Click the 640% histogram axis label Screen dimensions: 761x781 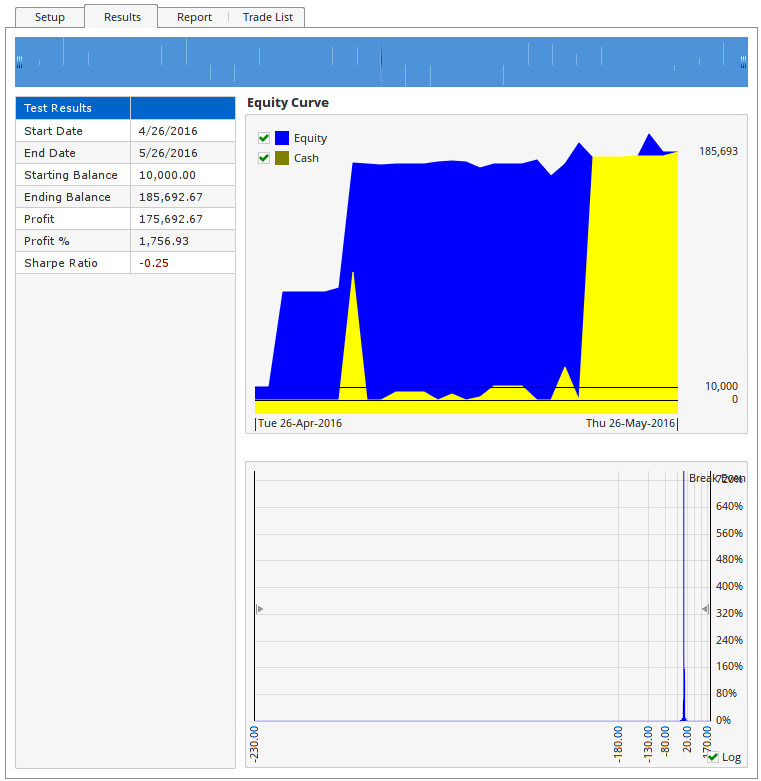[729, 506]
